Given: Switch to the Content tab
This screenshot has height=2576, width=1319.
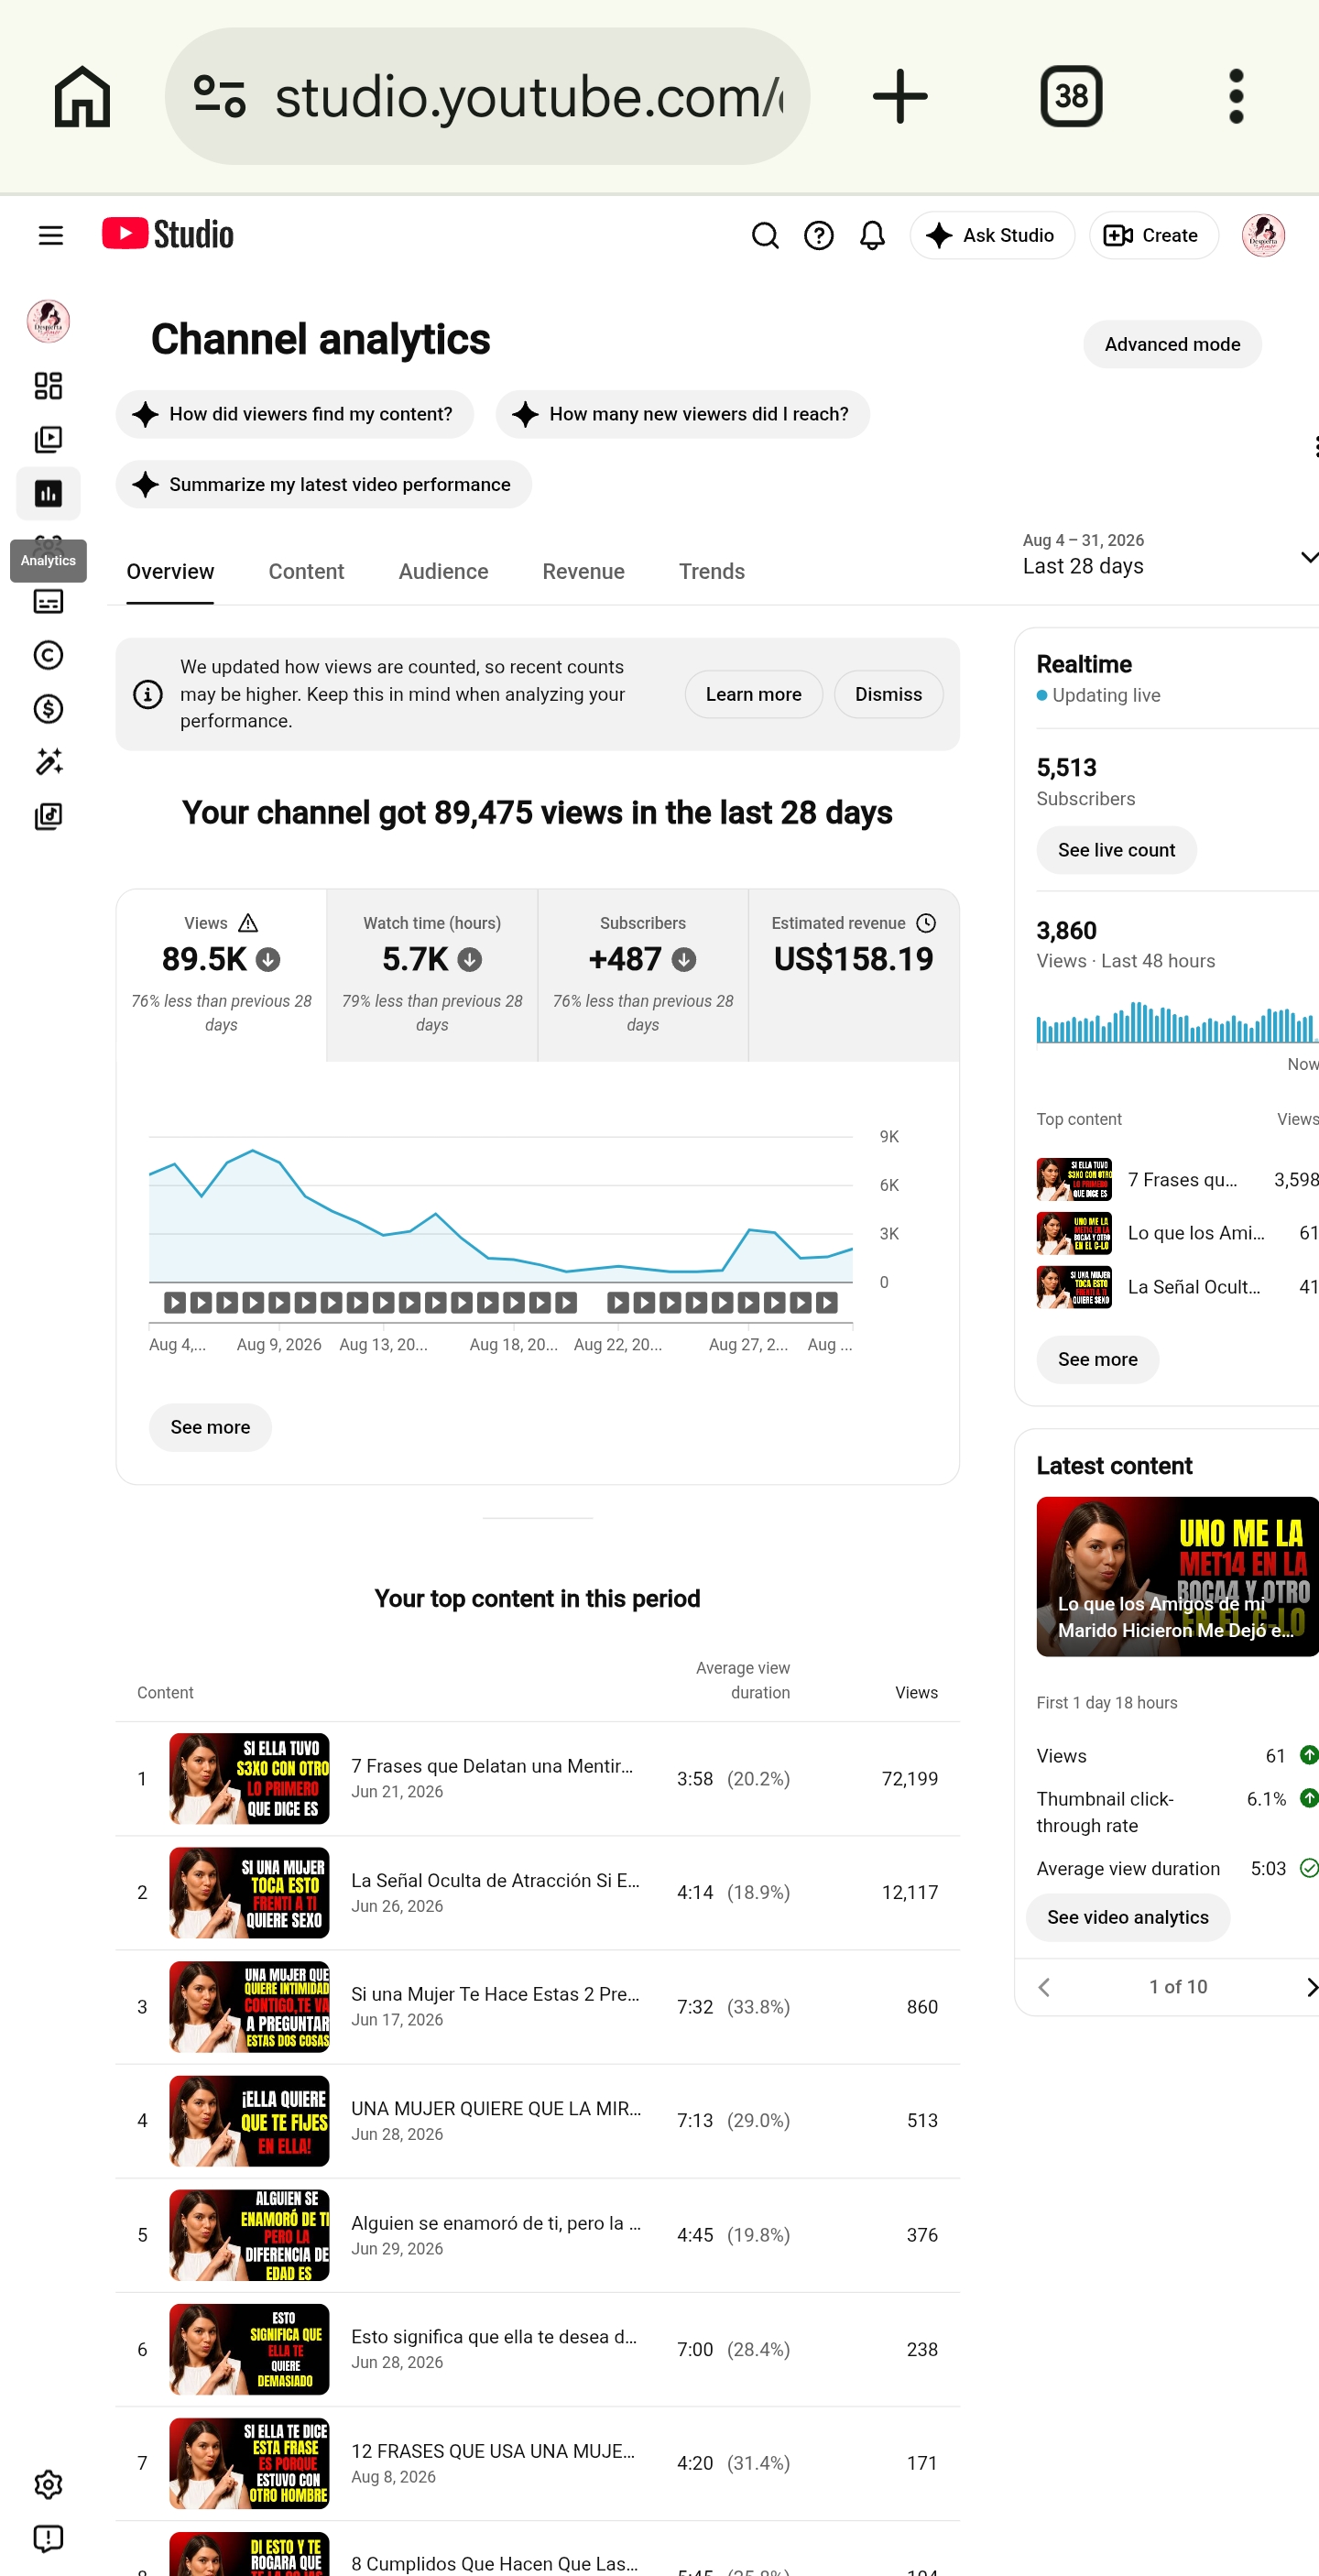Looking at the screenshot, I should coord(306,571).
